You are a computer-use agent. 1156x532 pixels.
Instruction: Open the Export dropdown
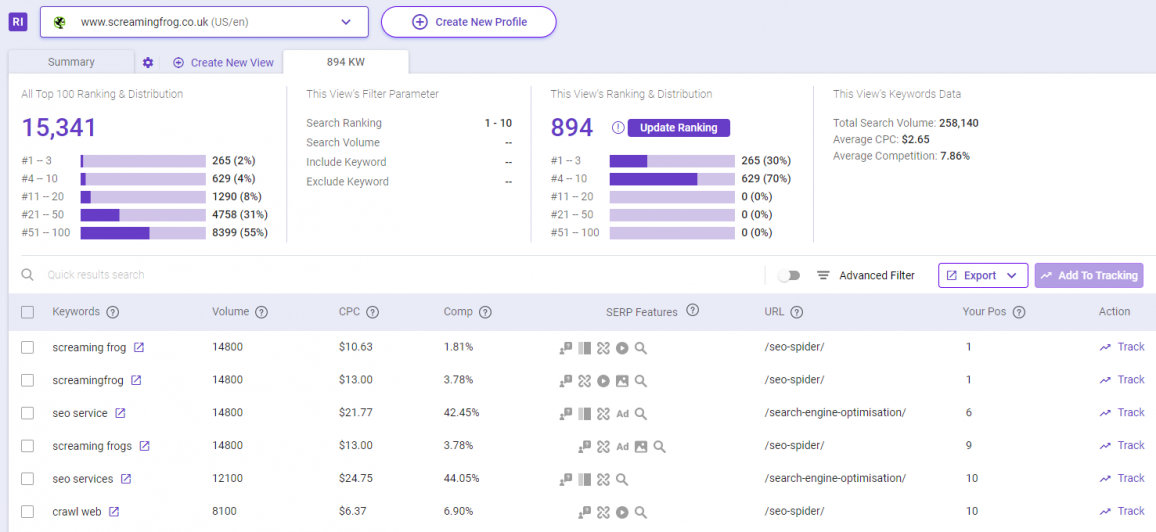point(983,276)
